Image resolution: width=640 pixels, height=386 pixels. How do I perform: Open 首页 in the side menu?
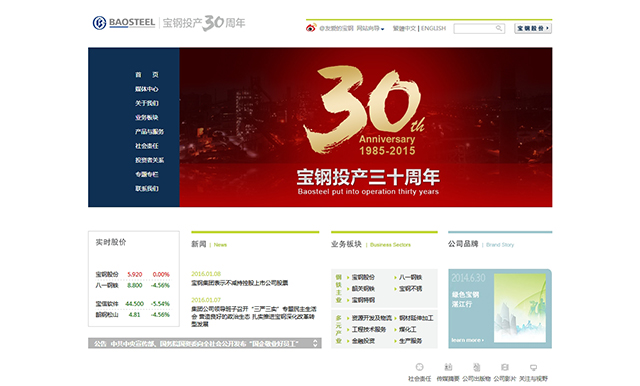pos(147,75)
